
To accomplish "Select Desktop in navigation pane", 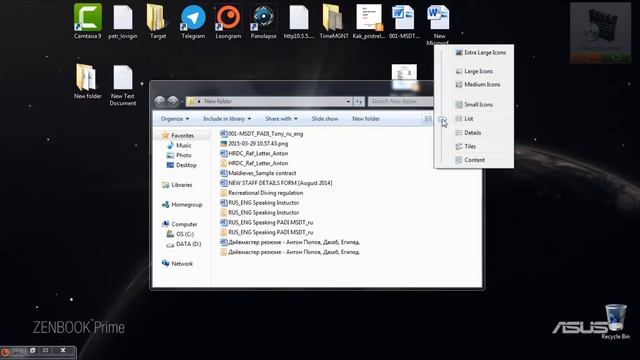I will click(x=182, y=165).
